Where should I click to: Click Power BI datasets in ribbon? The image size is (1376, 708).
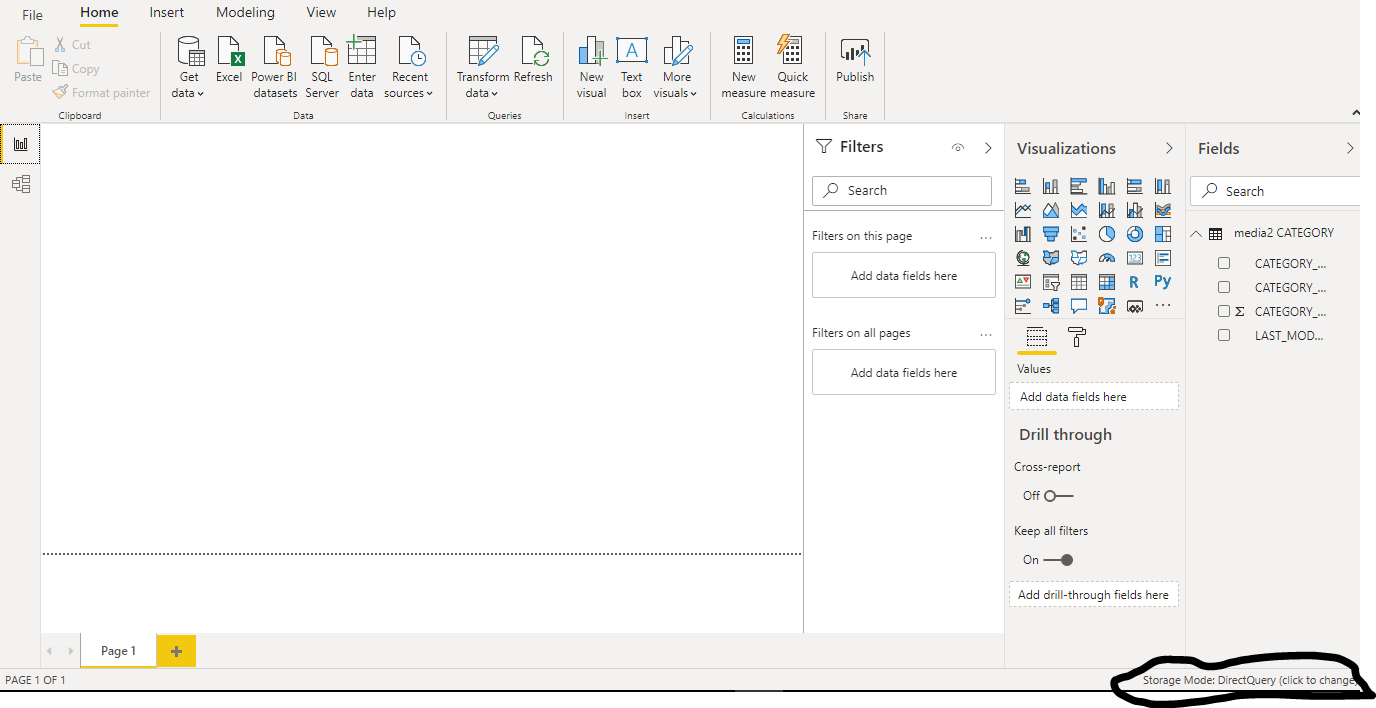coord(274,66)
